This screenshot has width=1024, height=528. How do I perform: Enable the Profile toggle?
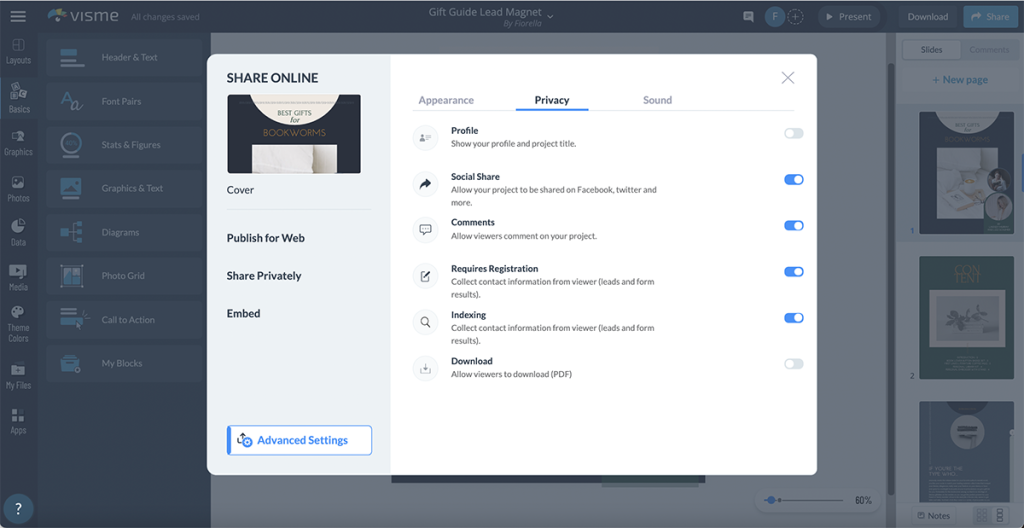pyautogui.click(x=793, y=133)
